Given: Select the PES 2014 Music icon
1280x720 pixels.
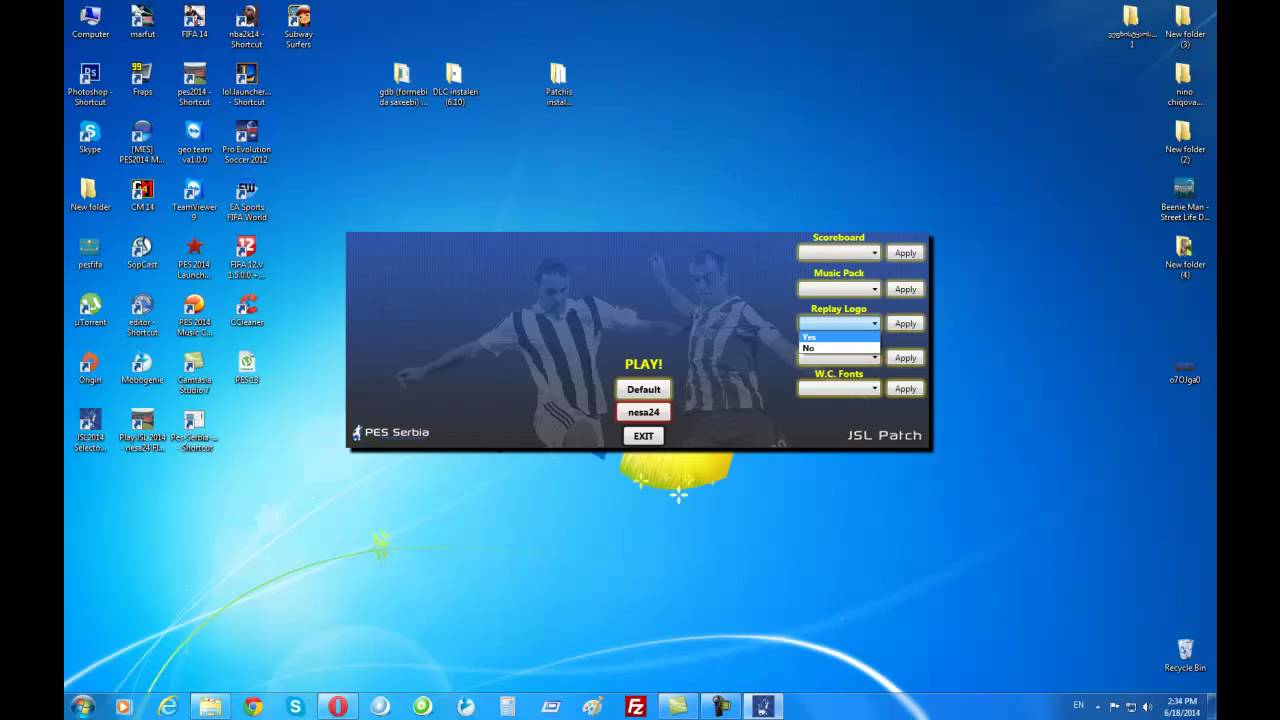Looking at the screenshot, I should click(194, 315).
